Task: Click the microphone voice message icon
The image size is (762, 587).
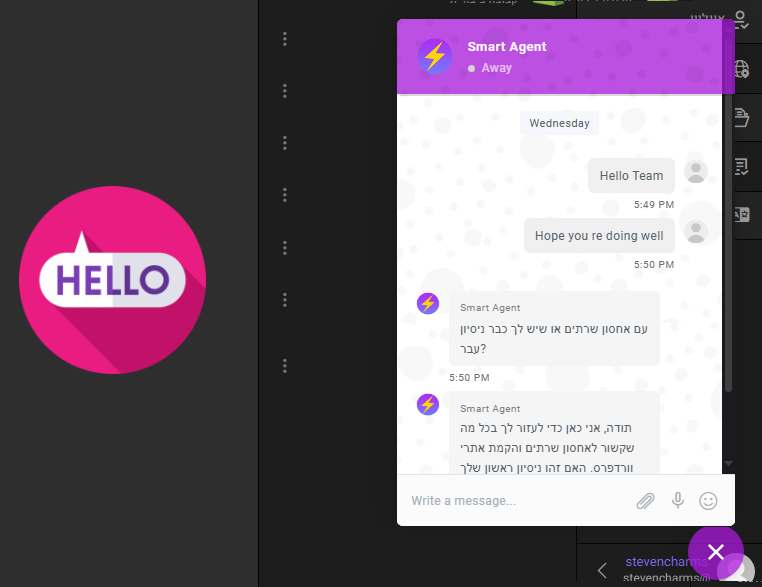Action: coord(678,500)
